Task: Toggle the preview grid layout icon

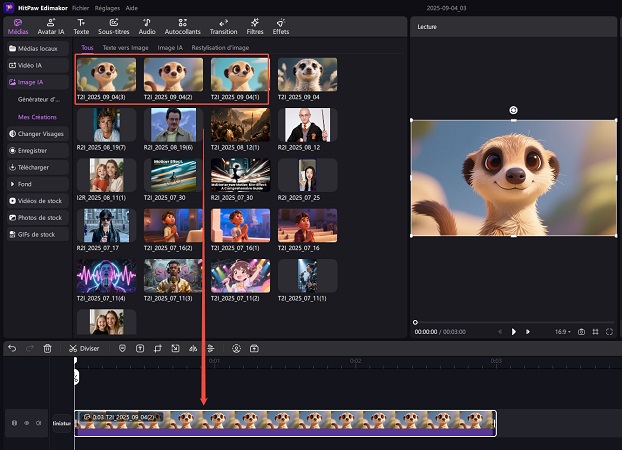Action: pyautogui.click(x=595, y=332)
